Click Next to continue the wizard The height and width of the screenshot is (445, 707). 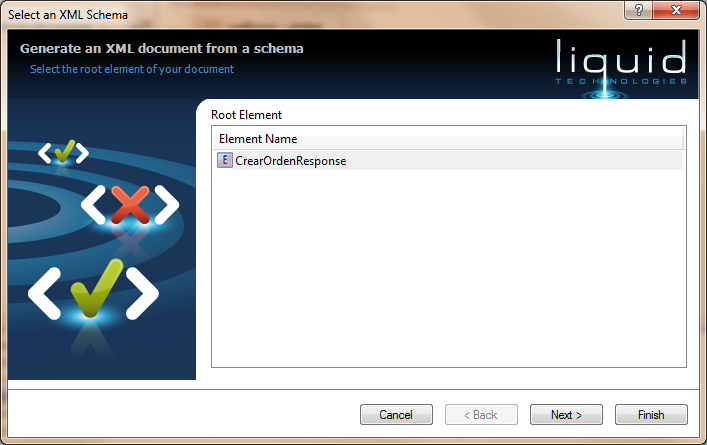point(566,415)
